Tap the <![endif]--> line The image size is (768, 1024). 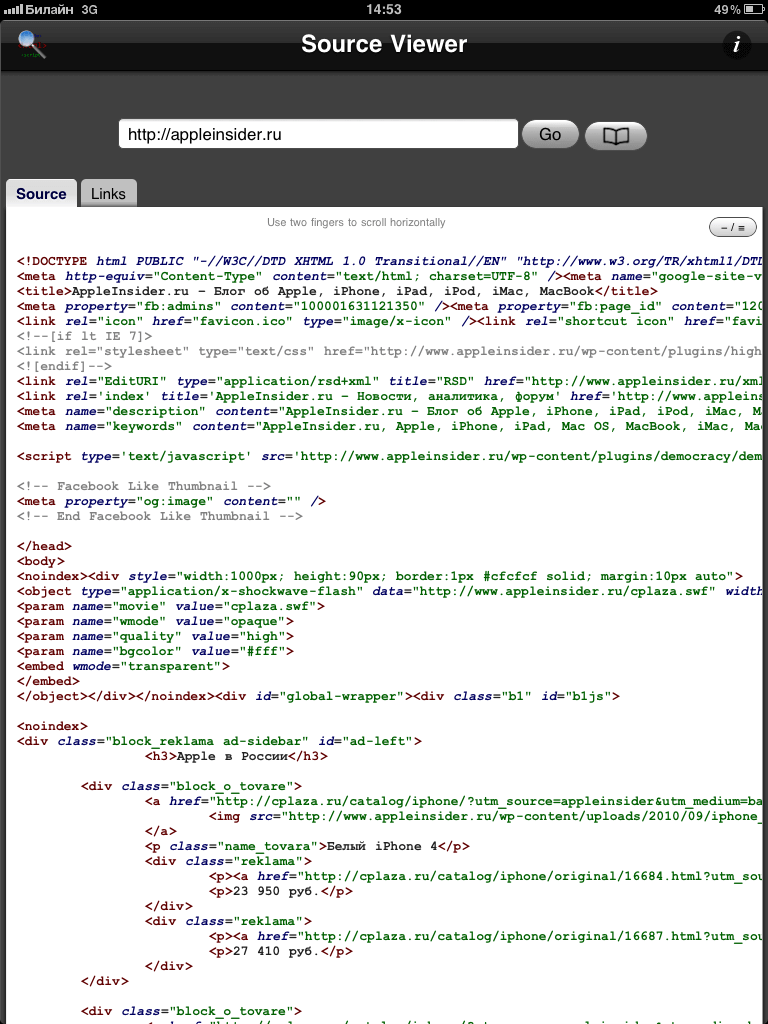[x=65, y=366]
